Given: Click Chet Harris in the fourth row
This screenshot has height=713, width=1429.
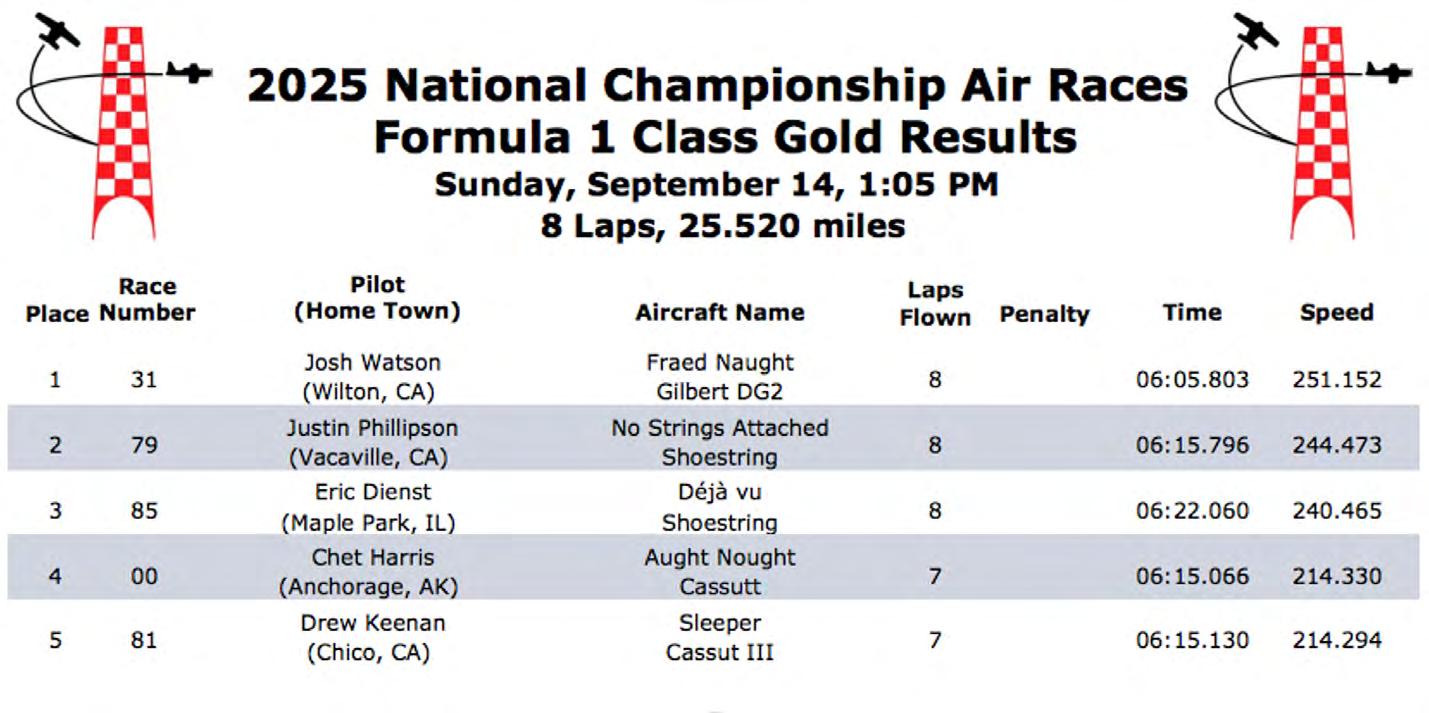Looking at the screenshot, I should pos(372,558).
